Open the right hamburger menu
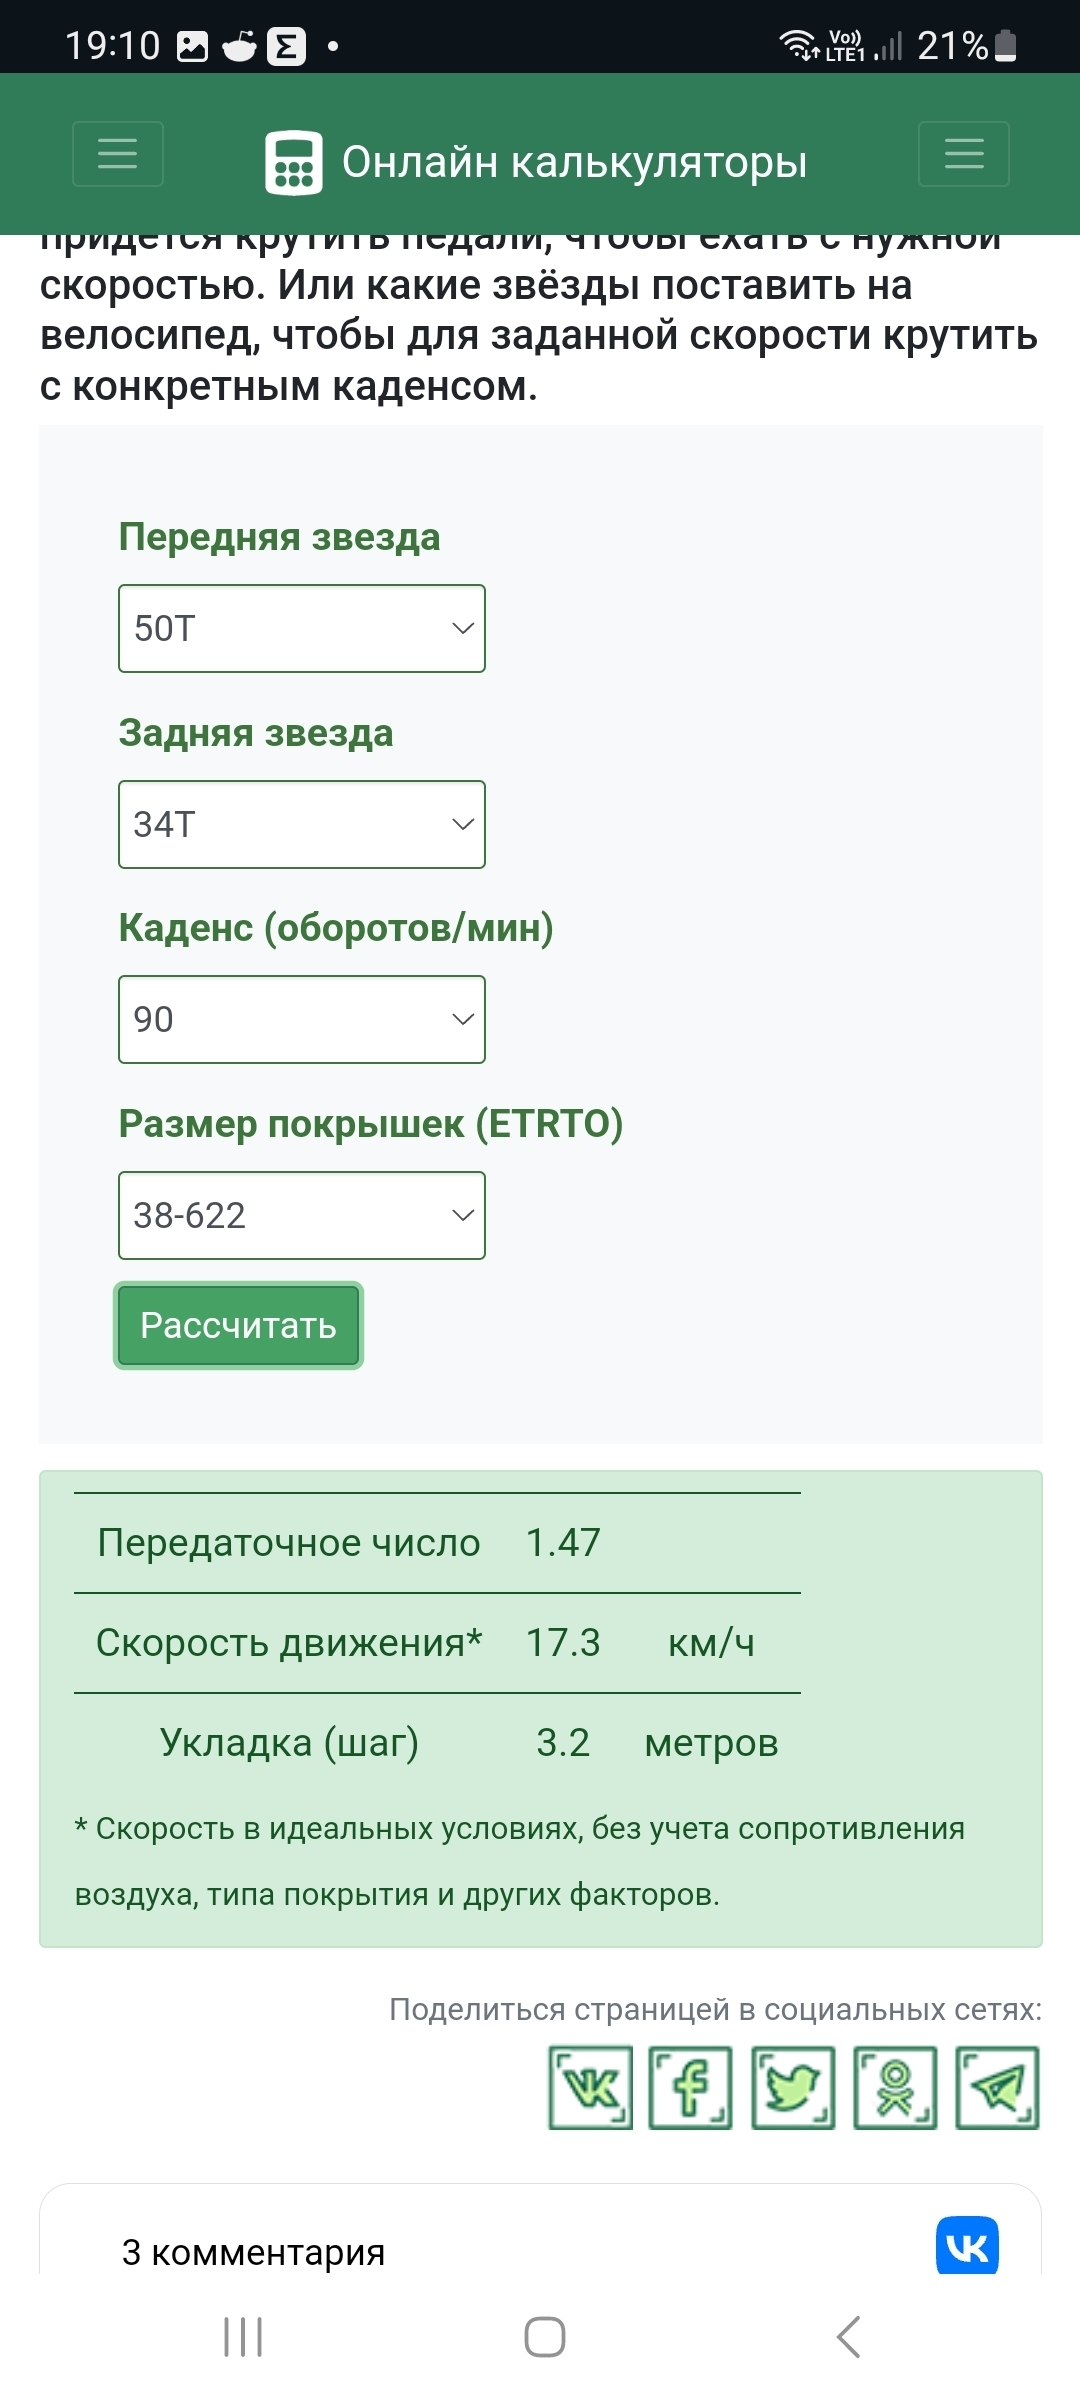Screen dimensions: 1080x2400 coord(964,154)
